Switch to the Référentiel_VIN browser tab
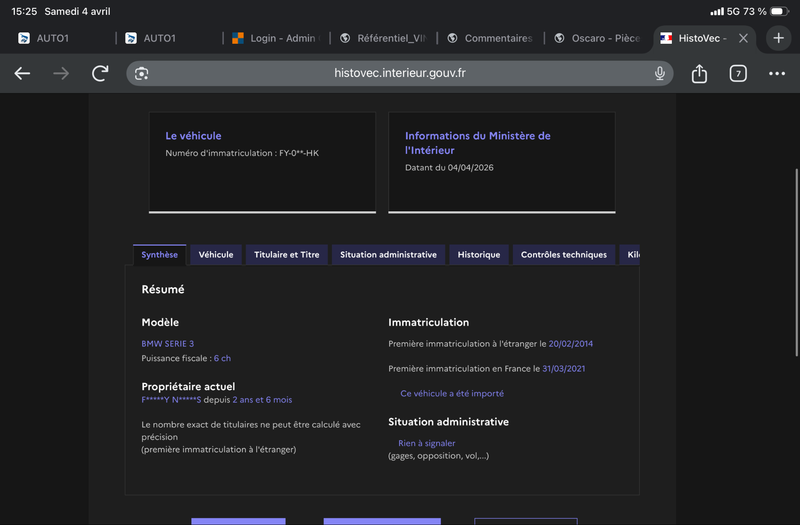Viewport: 800px width, 525px height. point(382,38)
